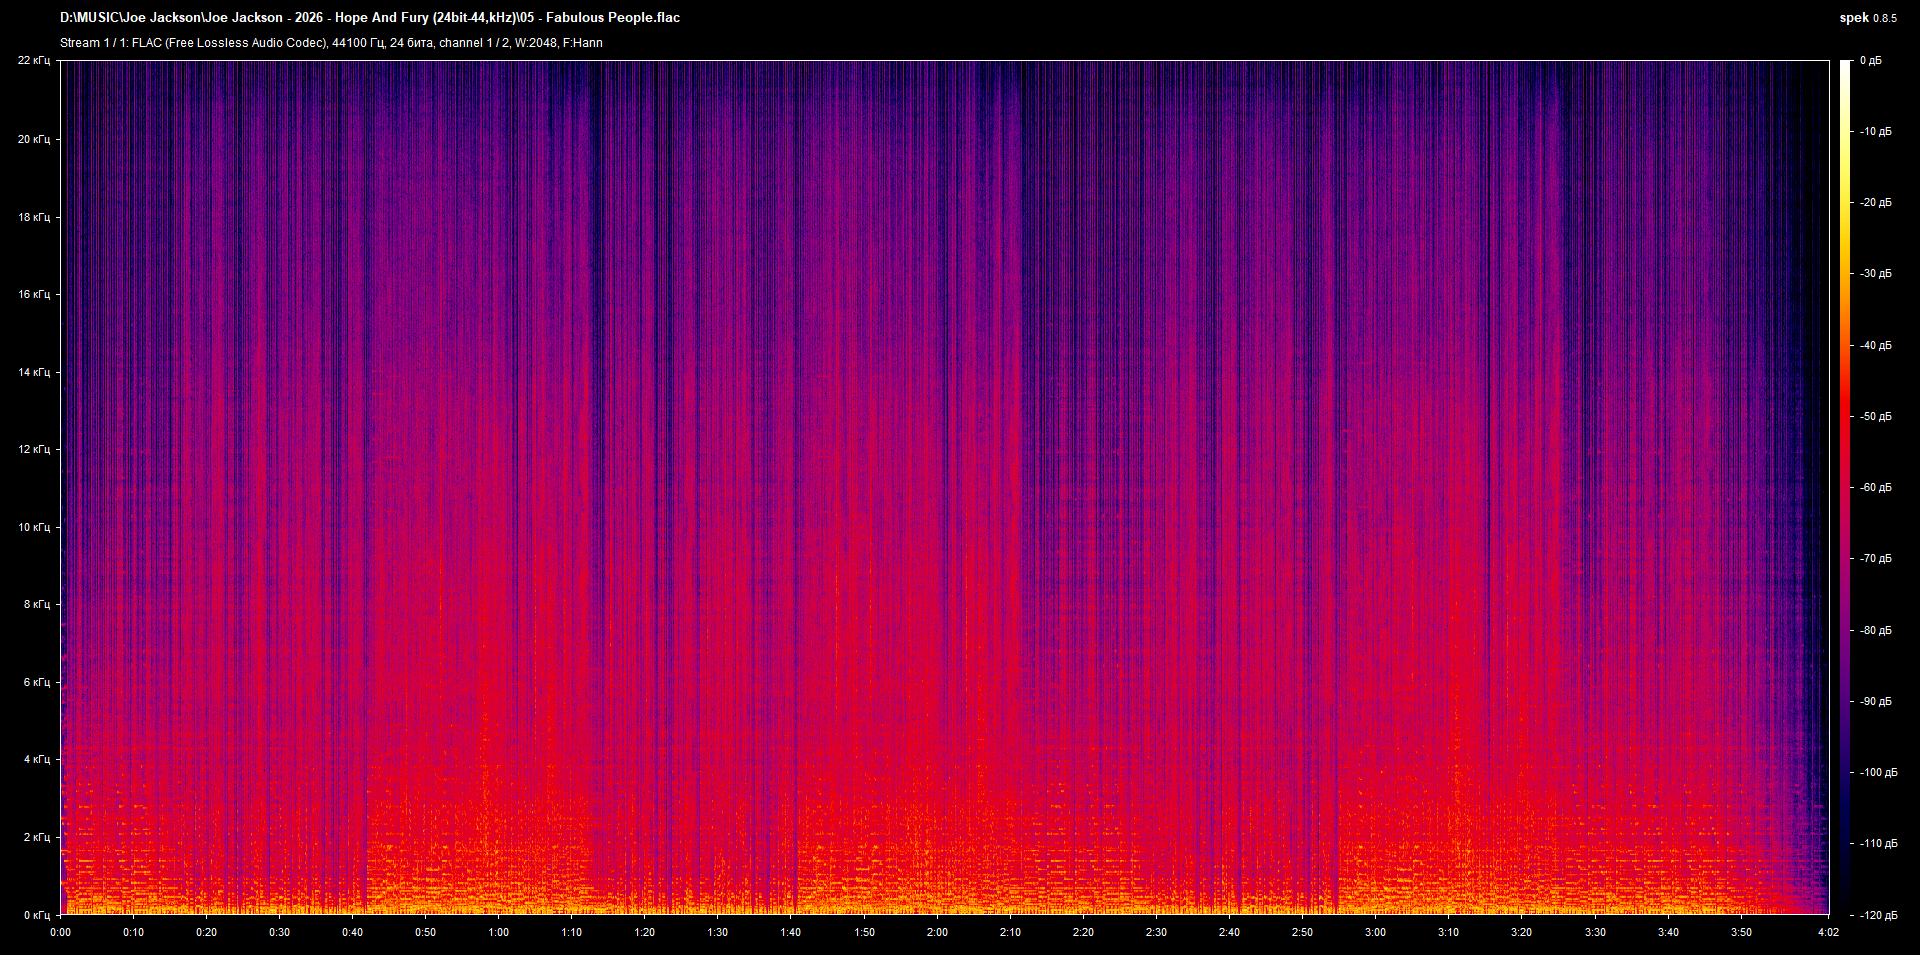
Task: Click the file path title text
Action: tap(370, 18)
